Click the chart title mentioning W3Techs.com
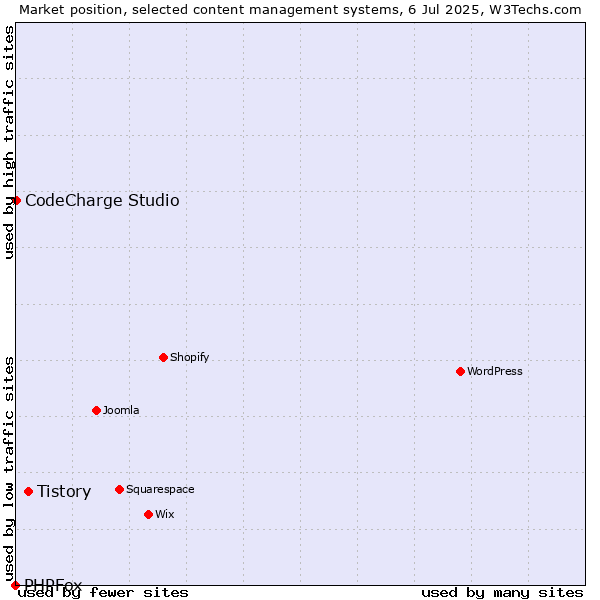Screen dimensions: 600x600 (300, 10)
